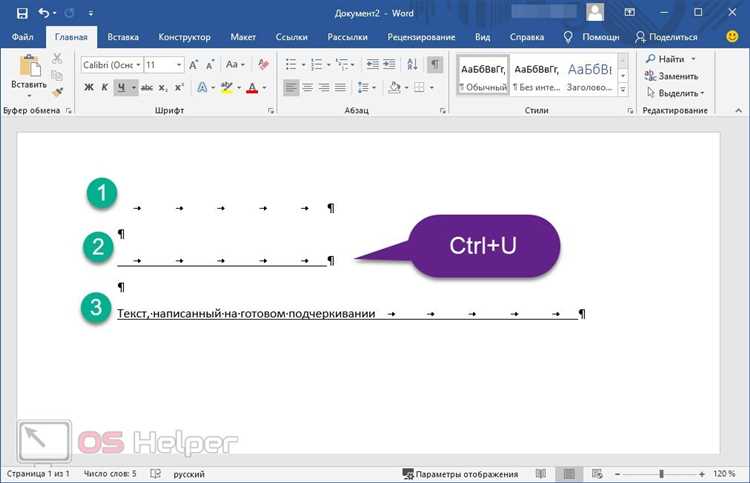Create a bulleted list
The width and height of the screenshot is (750, 483).
click(x=291, y=64)
